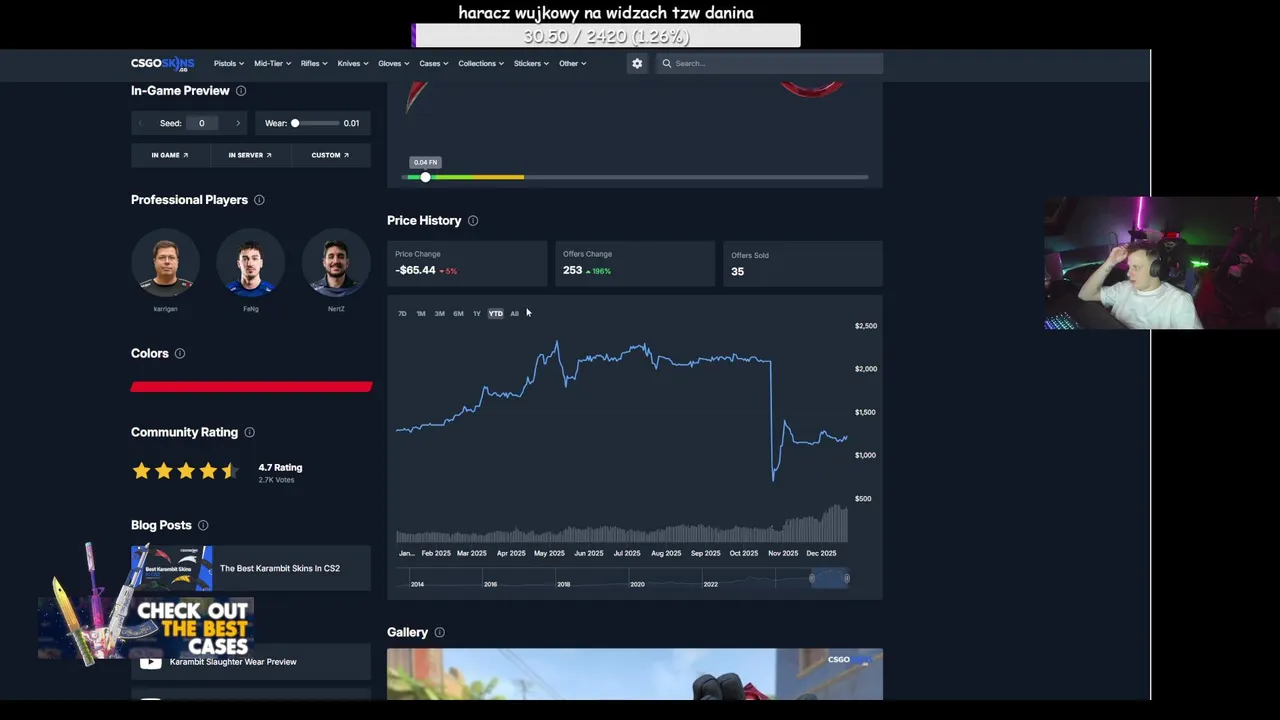Viewport: 1280px width, 720px height.
Task: Click the 4.7 Rating text
Action: click(280, 467)
